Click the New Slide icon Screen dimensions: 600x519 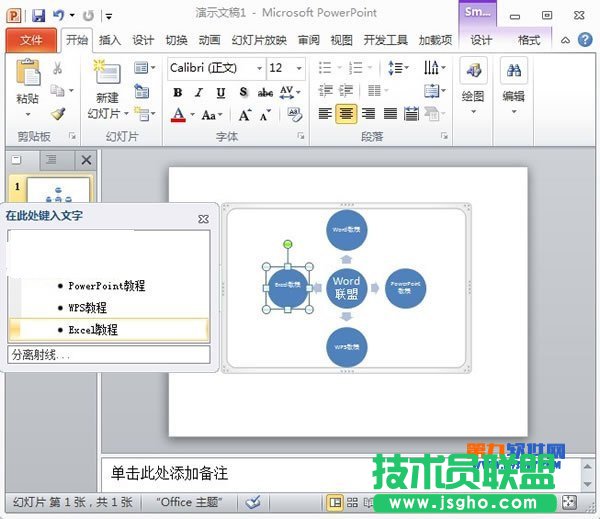coord(107,72)
